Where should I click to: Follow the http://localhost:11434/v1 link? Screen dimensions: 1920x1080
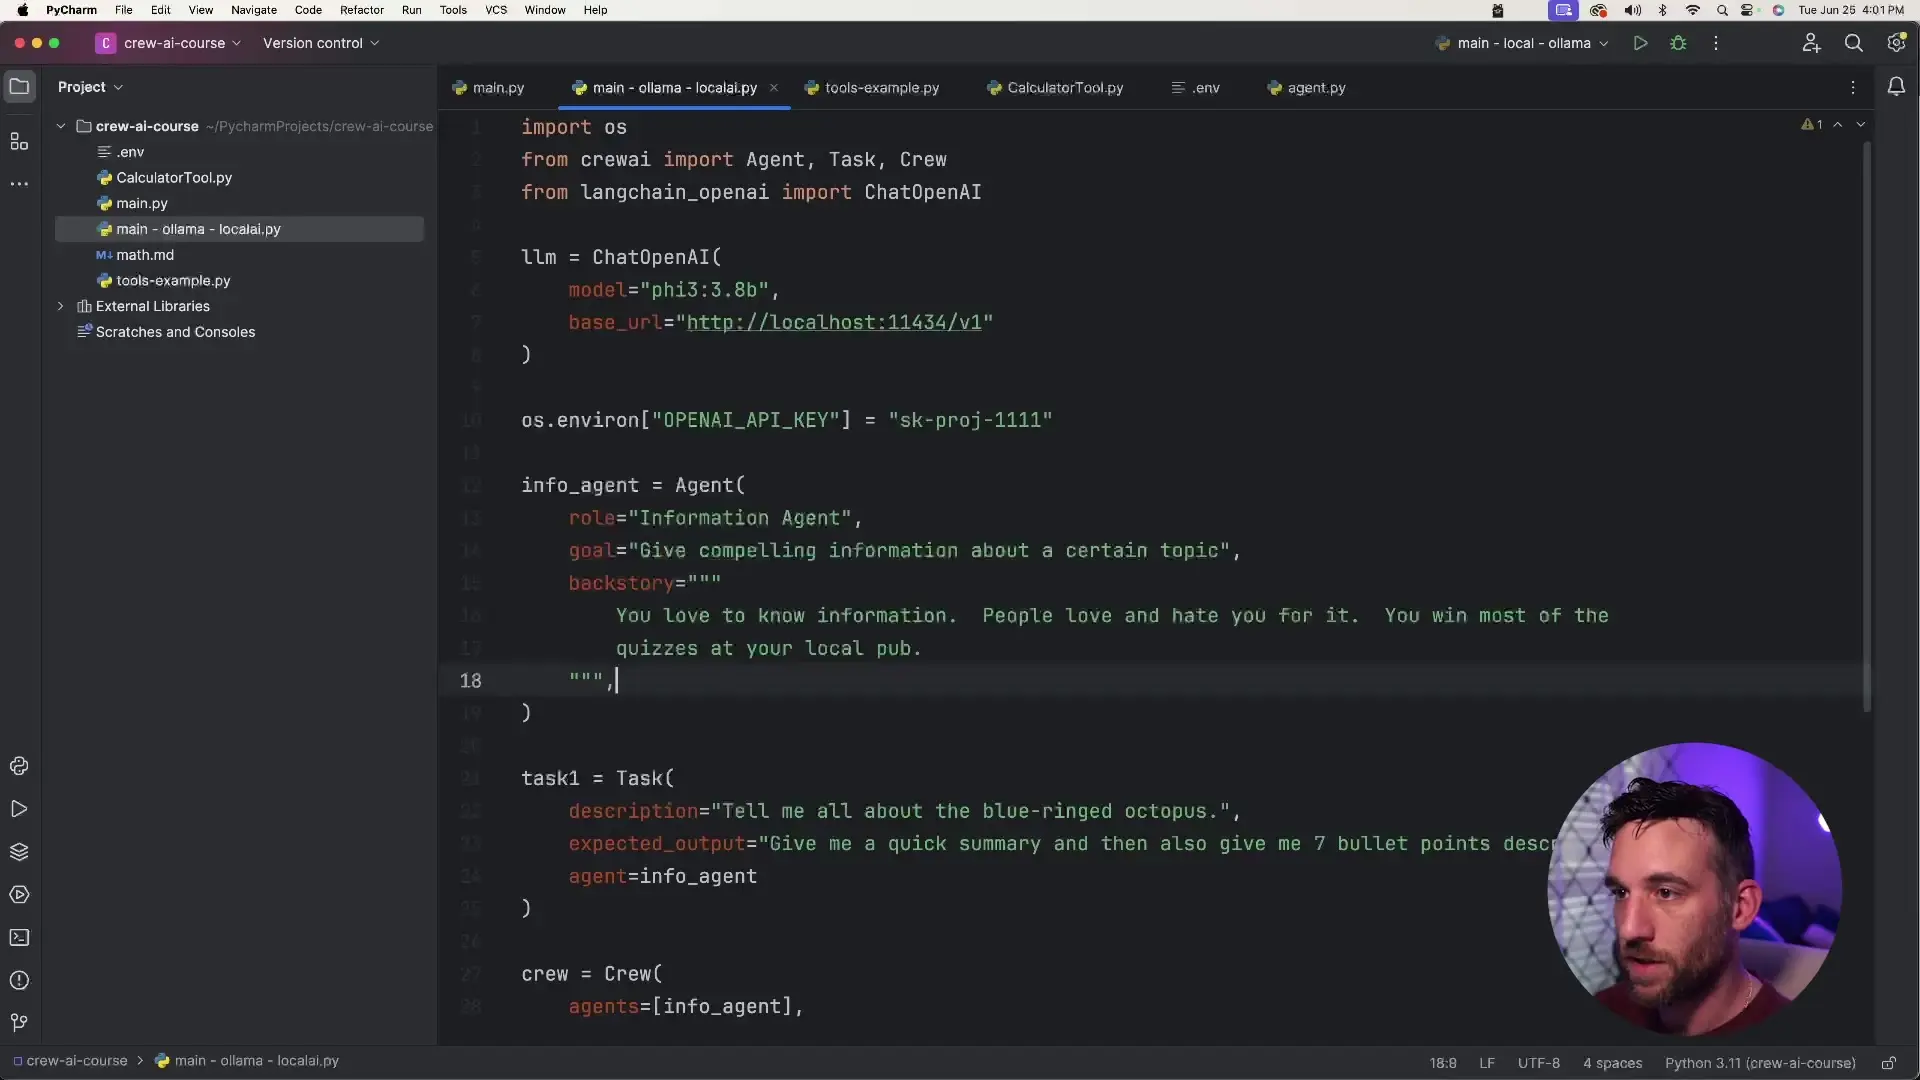coord(834,322)
